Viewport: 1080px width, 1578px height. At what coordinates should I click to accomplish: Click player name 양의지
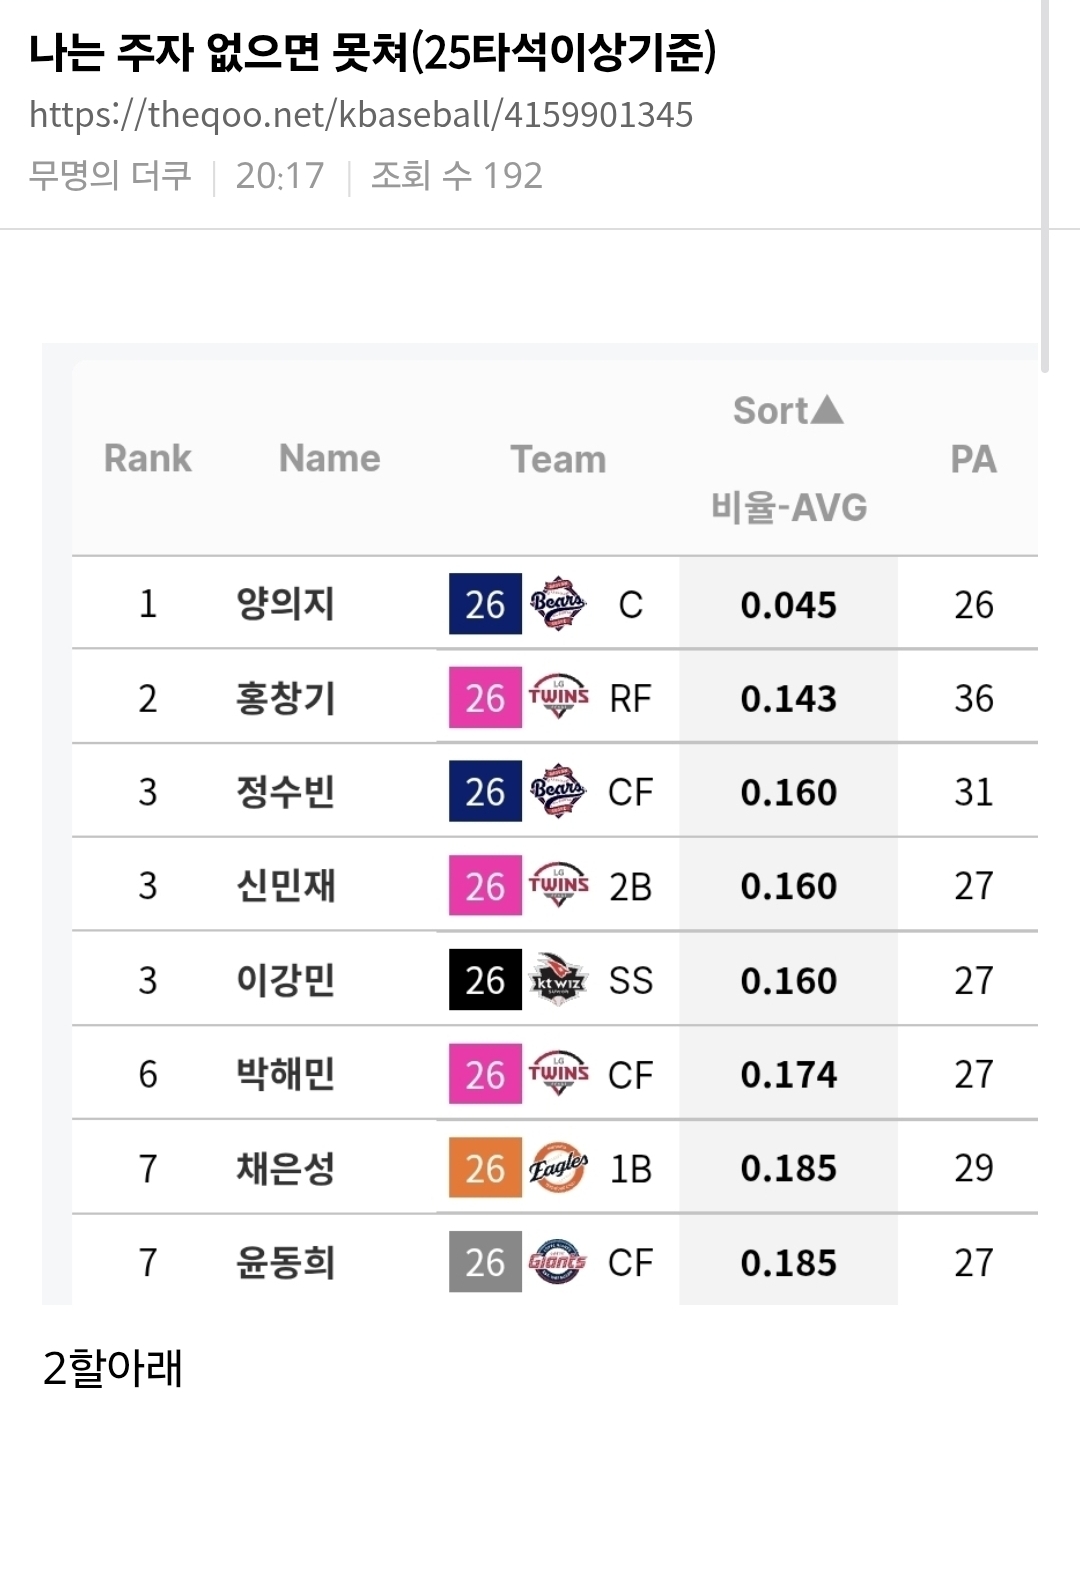click(285, 604)
